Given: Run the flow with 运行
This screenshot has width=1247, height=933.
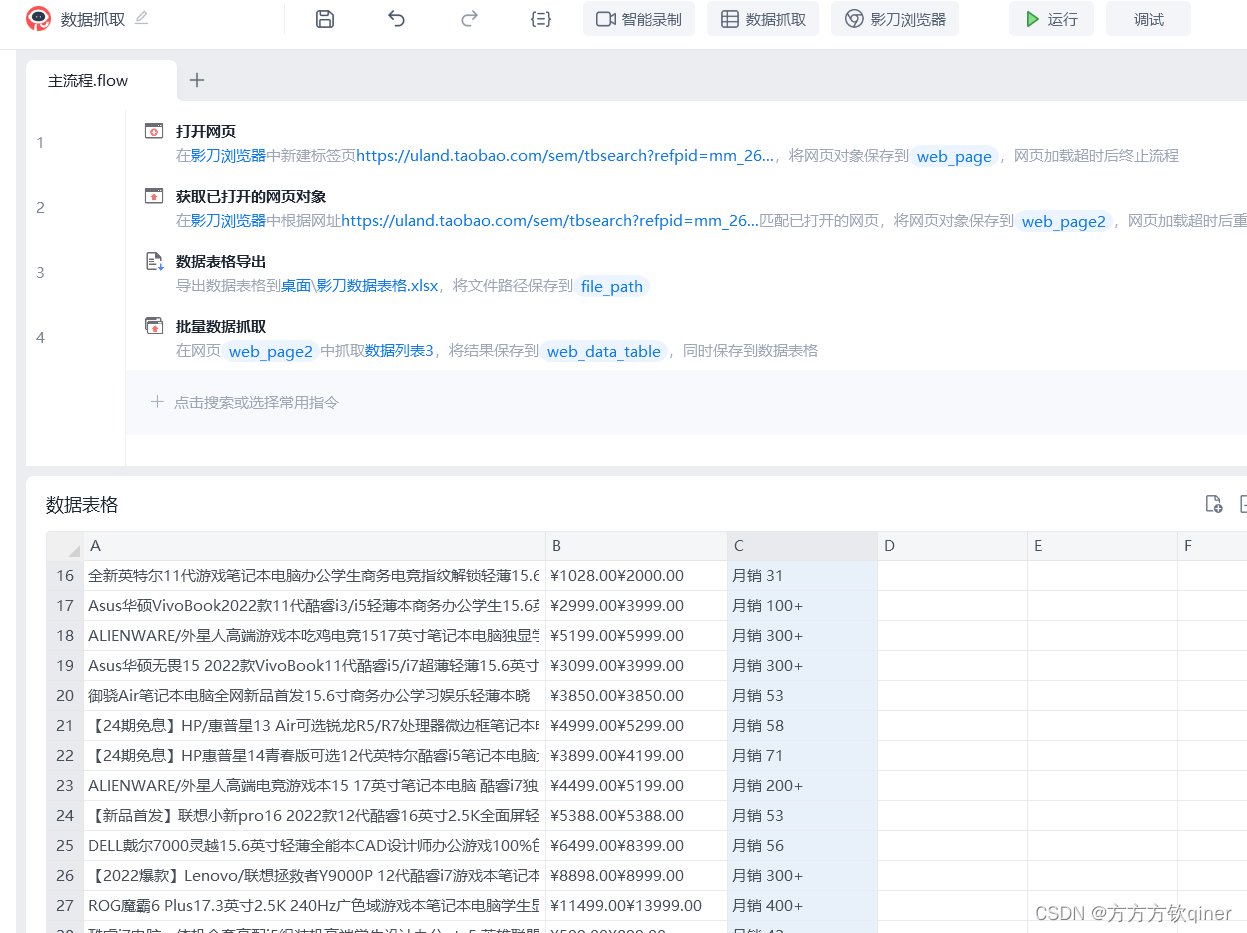Looking at the screenshot, I should [1051, 19].
